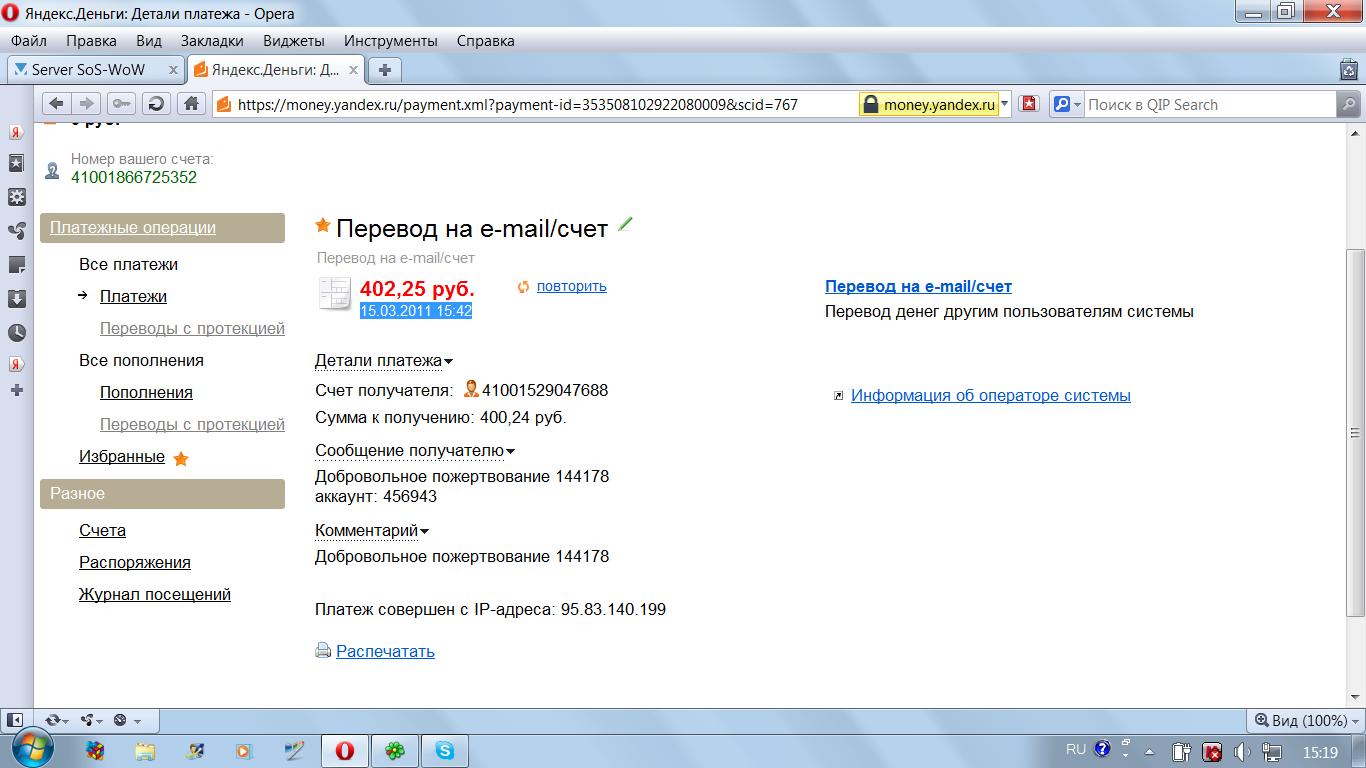Open the Downloads panel in sidebar

point(16,299)
